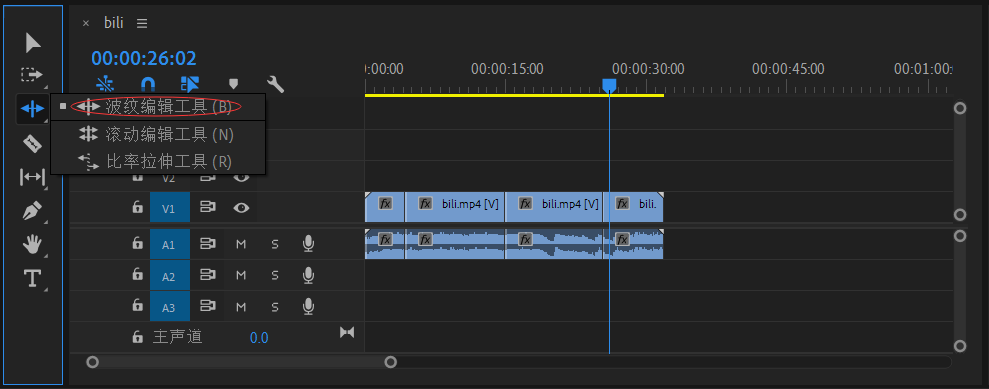Screen dimensions: 989x389
Task: Toggle timeline snapping magnet
Action: tap(147, 84)
